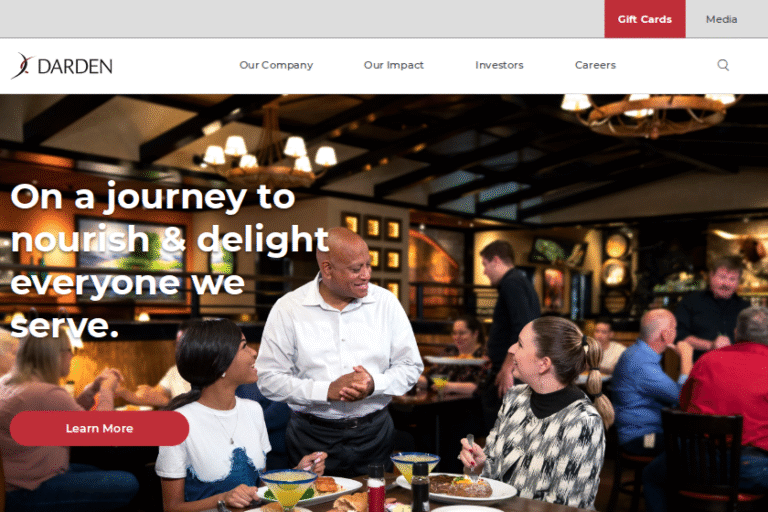Click the chandelier with white lampshades
The width and height of the screenshot is (768, 512).
pos(269,157)
